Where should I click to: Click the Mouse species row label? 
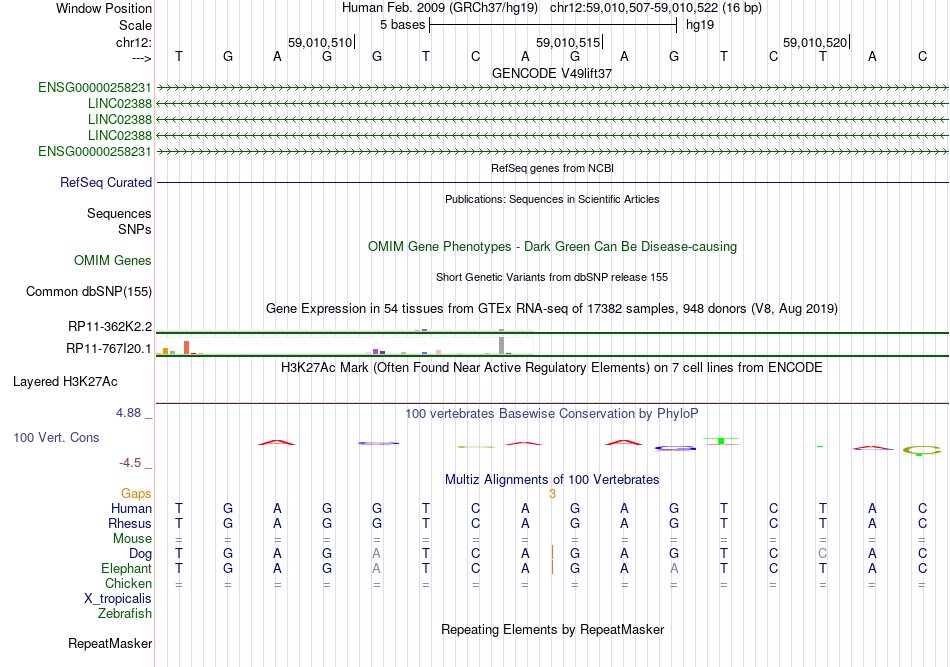tap(132, 539)
